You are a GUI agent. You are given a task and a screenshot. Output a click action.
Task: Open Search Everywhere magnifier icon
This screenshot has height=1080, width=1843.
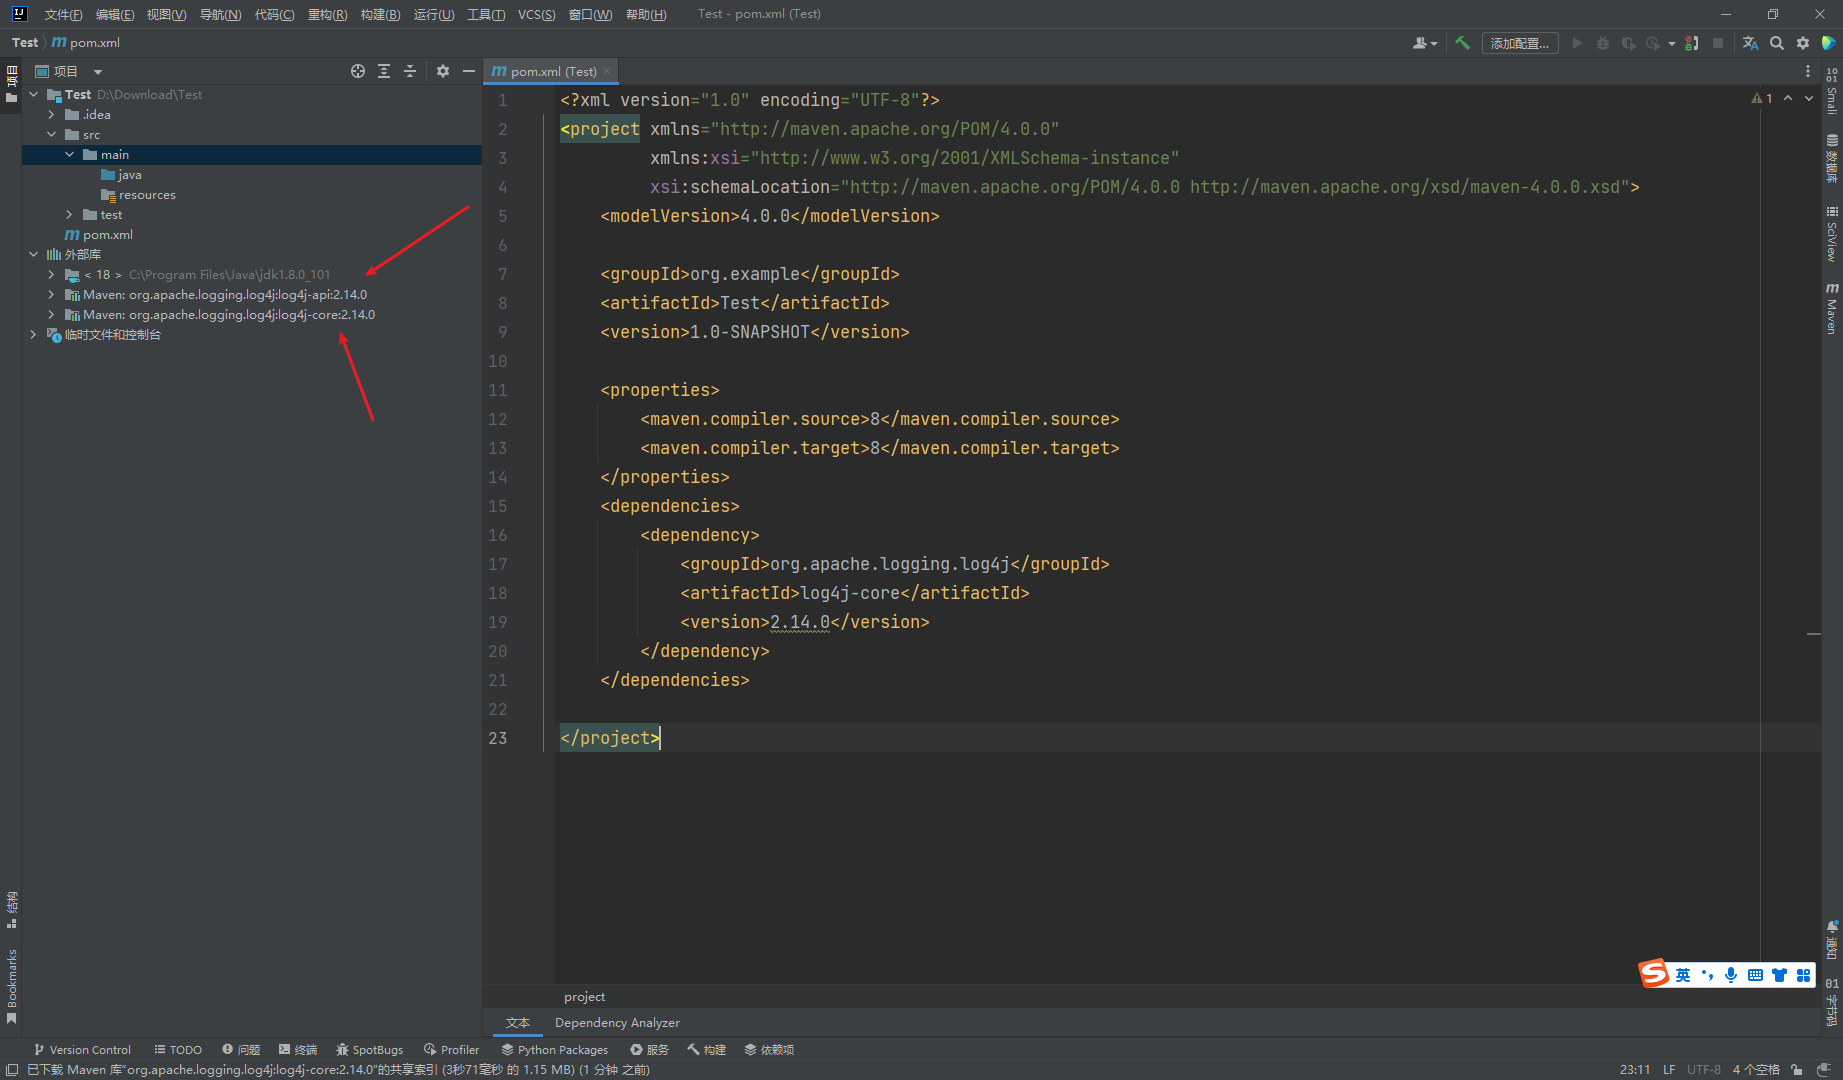1777,43
